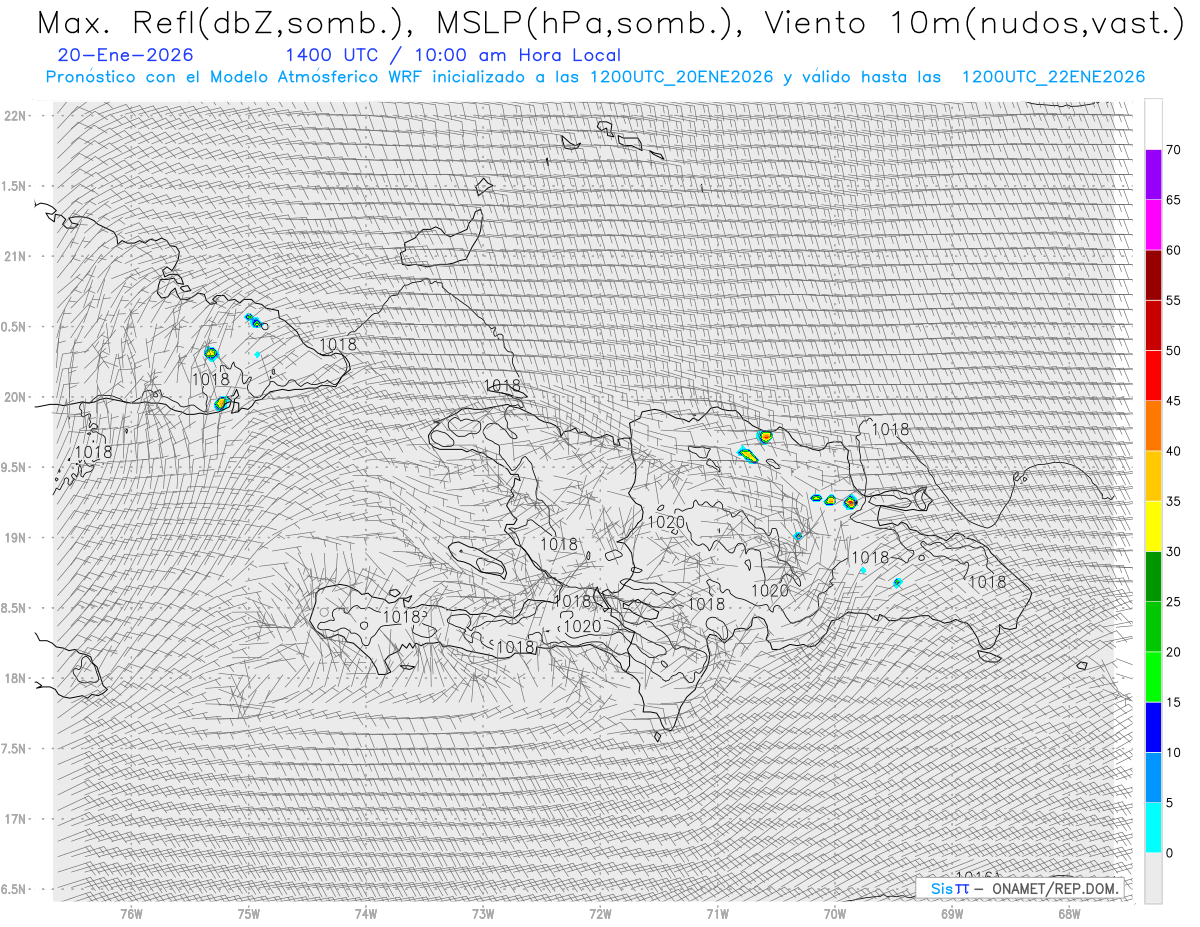Viewport: 1200px width, 927px height.
Task: Click the '22N' latitude axis label
Action: [15, 116]
